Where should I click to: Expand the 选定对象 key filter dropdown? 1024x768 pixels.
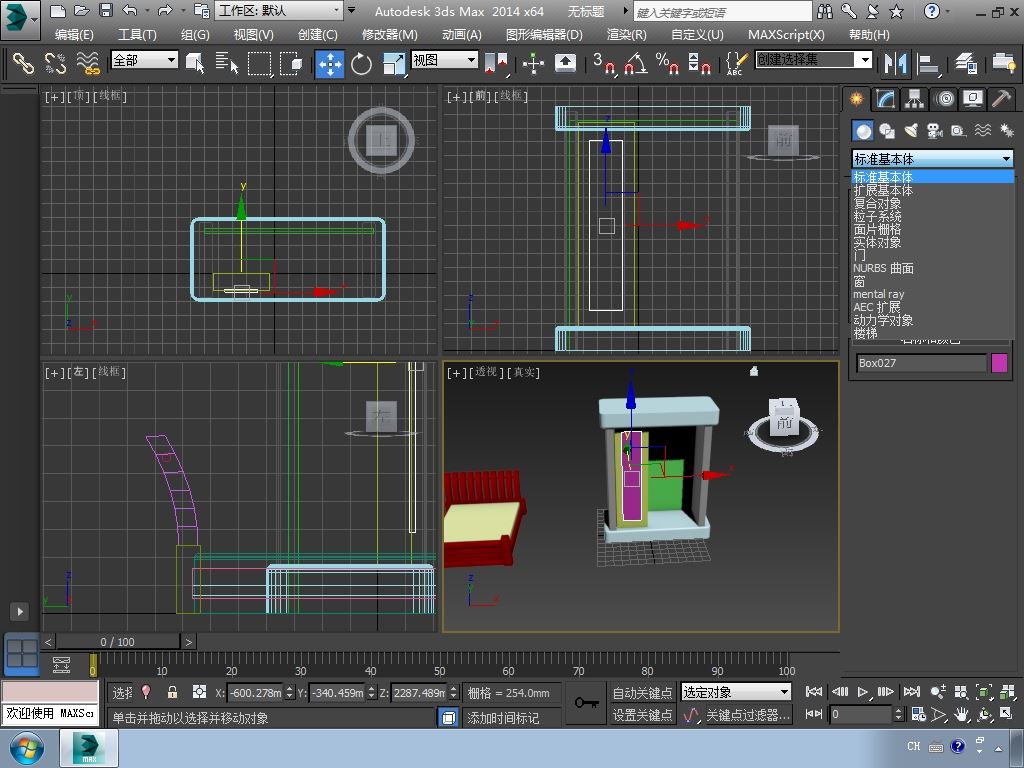pyautogui.click(x=736, y=692)
